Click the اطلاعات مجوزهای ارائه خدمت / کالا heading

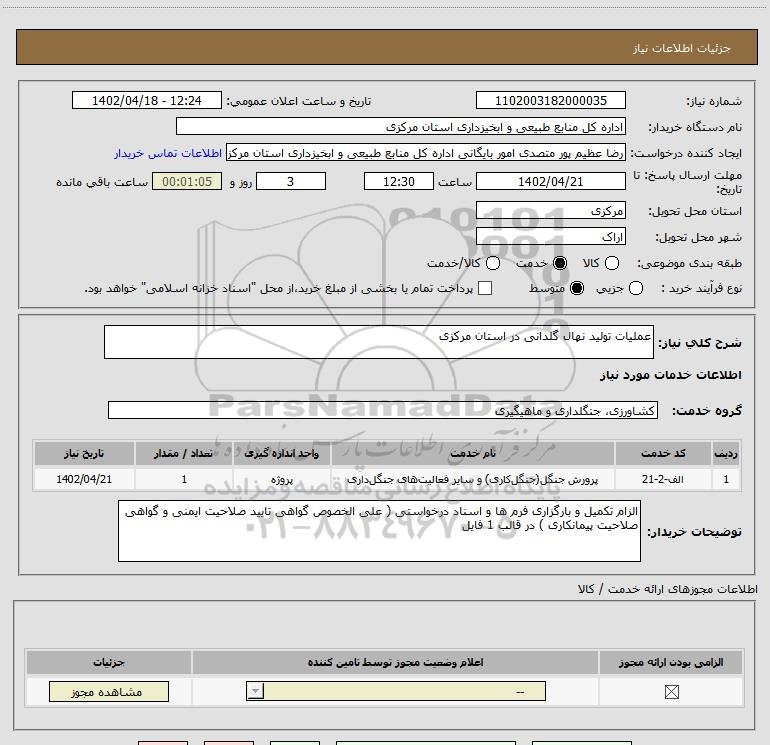[668, 589]
